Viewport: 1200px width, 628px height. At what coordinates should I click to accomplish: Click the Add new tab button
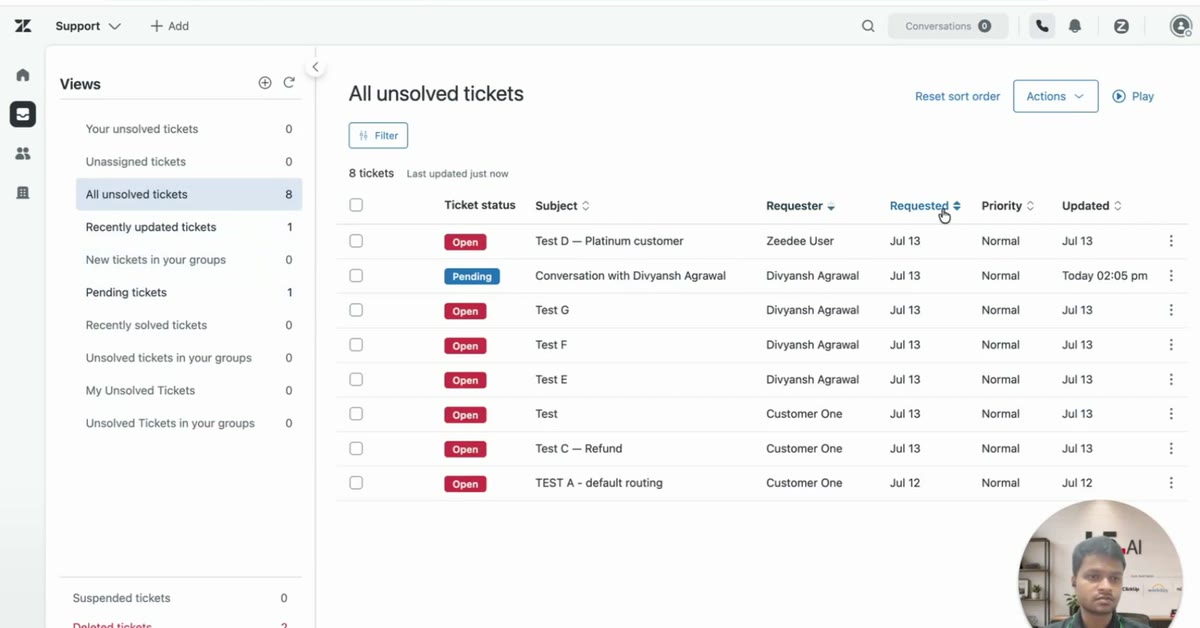point(169,26)
